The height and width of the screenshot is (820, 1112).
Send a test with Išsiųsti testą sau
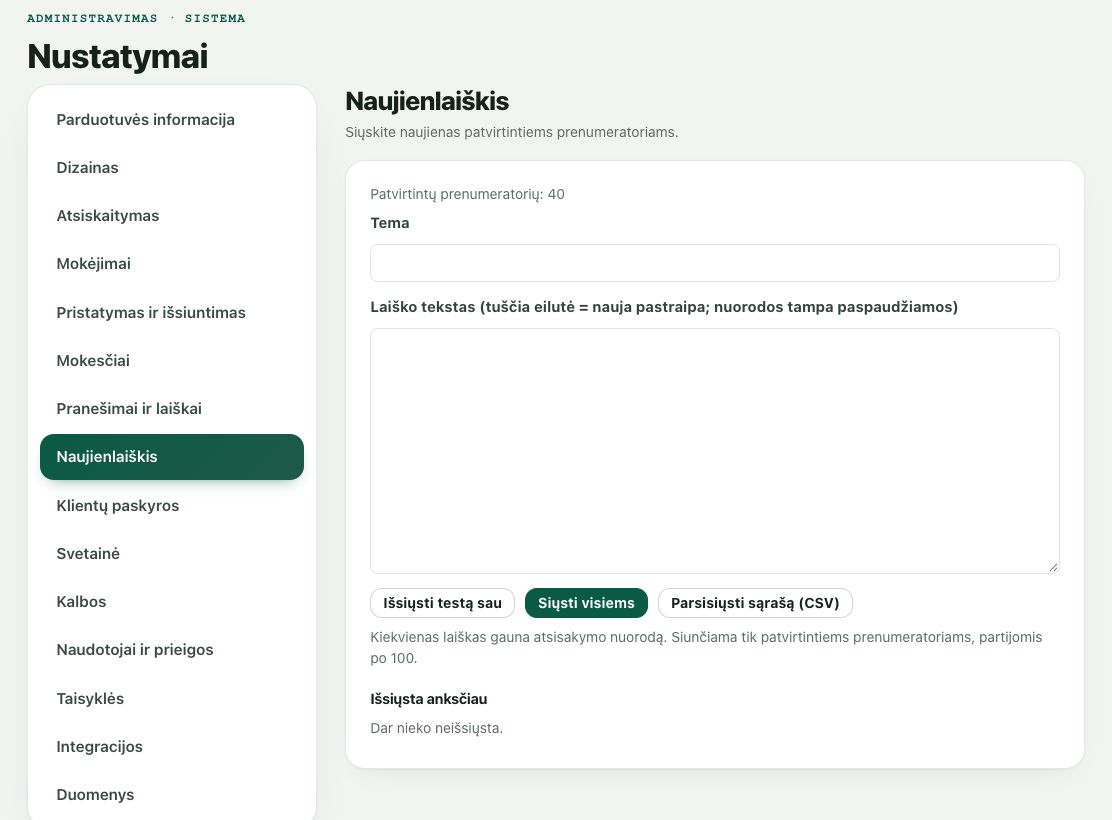[443, 603]
